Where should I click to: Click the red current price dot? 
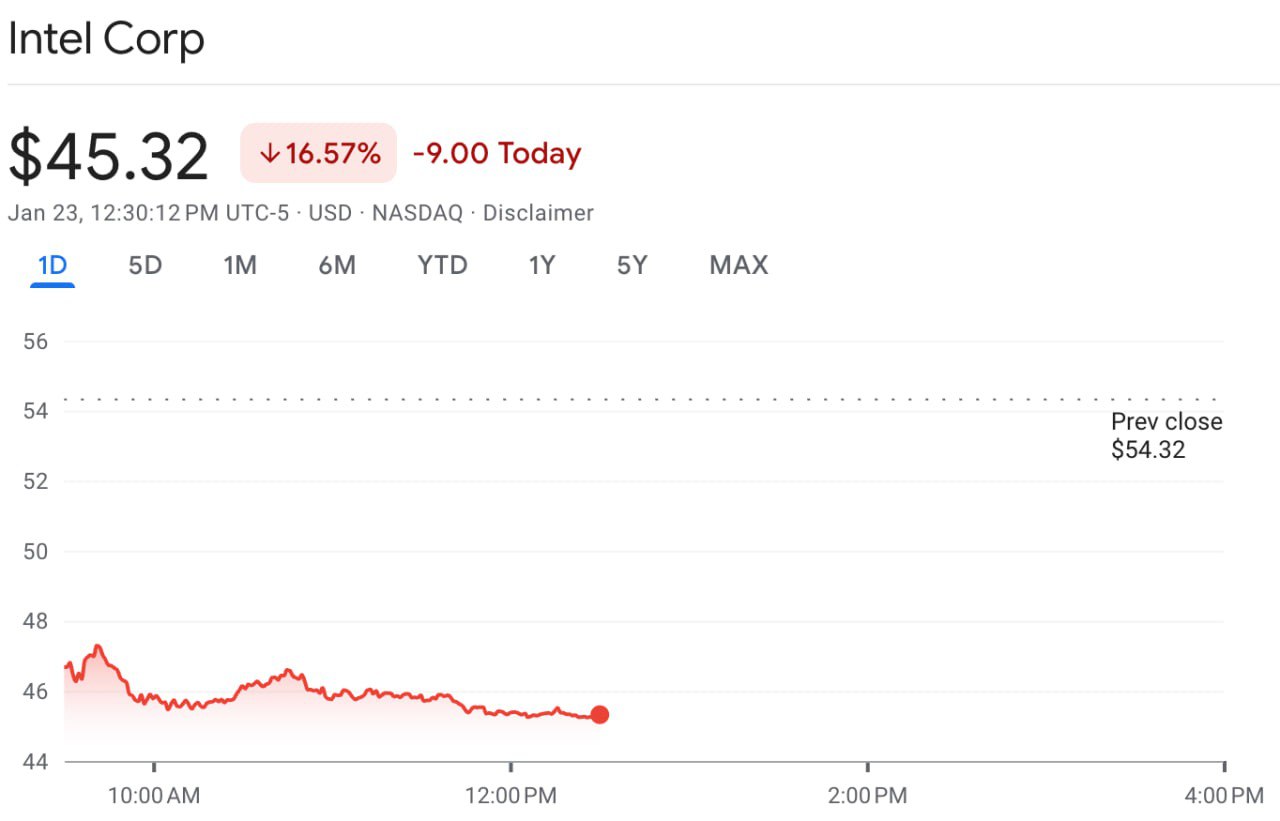click(x=599, y=714)
